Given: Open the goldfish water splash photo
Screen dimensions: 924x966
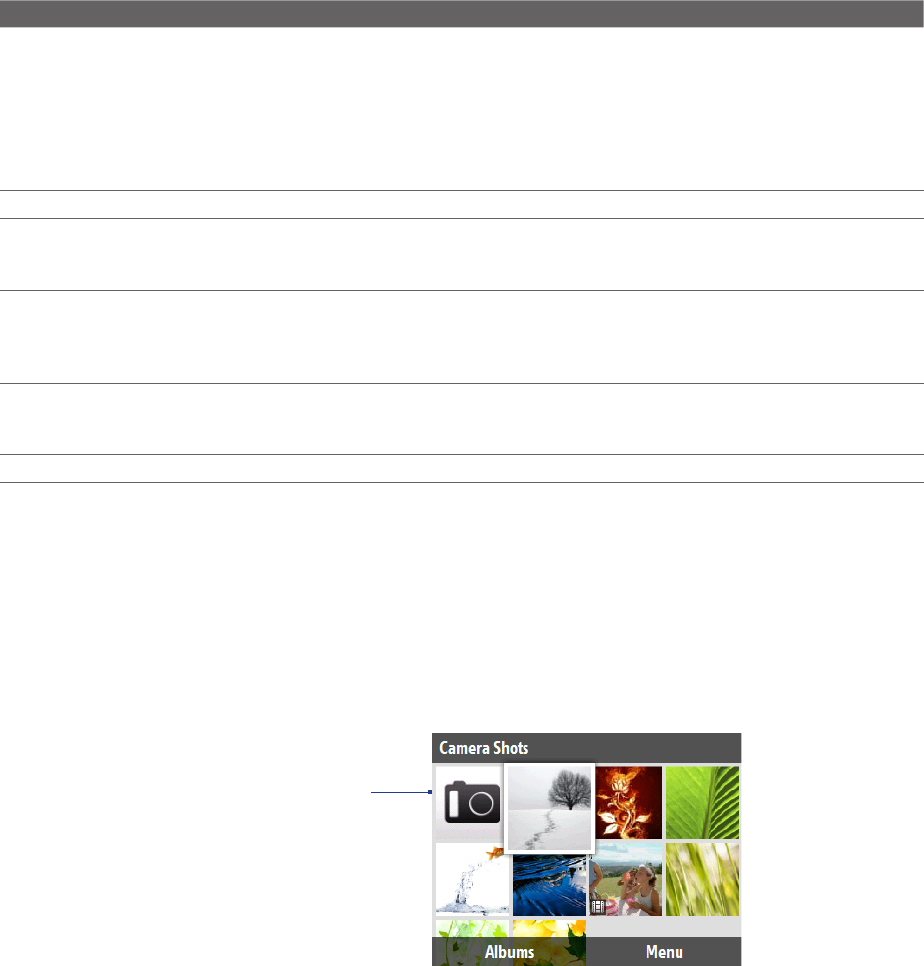Looking at the screenshot, I should pos(472,879).
